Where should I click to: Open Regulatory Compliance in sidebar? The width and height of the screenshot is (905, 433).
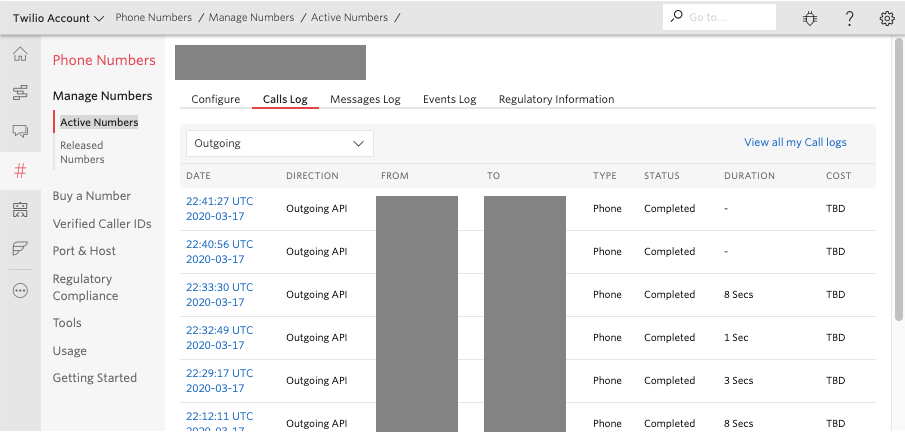pyautogui.click(x=85, y=287)
